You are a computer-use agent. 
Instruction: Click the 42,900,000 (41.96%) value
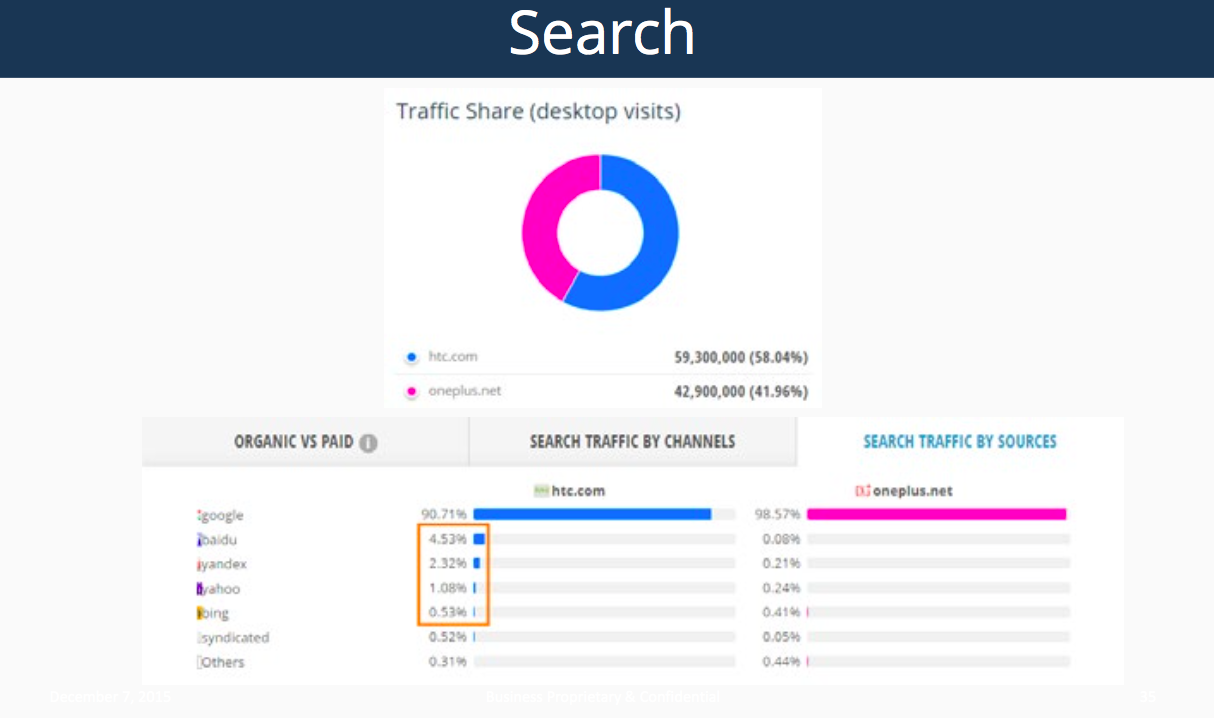coord(741,392)
